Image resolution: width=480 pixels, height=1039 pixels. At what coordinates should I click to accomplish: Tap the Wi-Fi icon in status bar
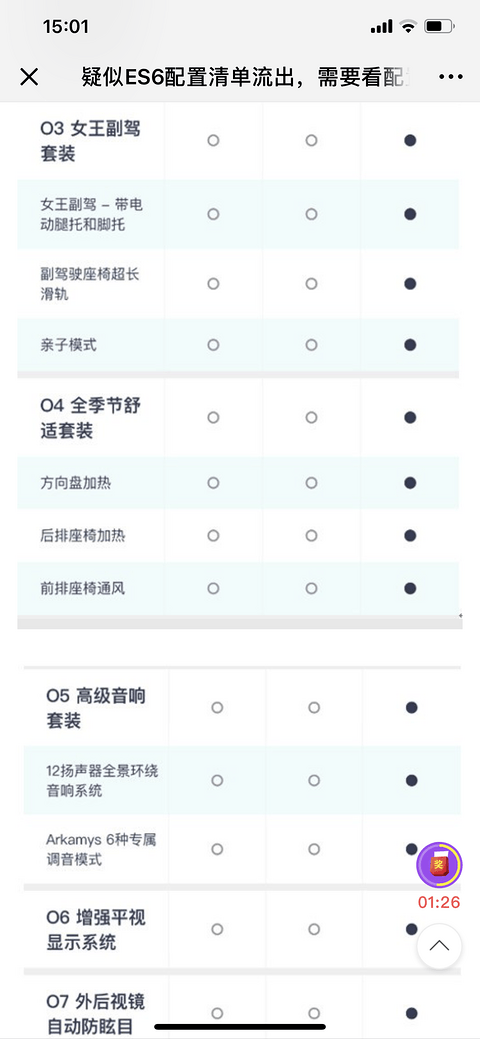point(407,27)
